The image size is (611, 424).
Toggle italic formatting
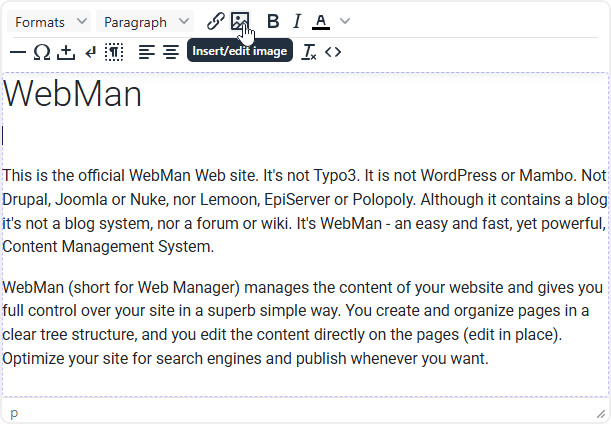coord(297,21)
